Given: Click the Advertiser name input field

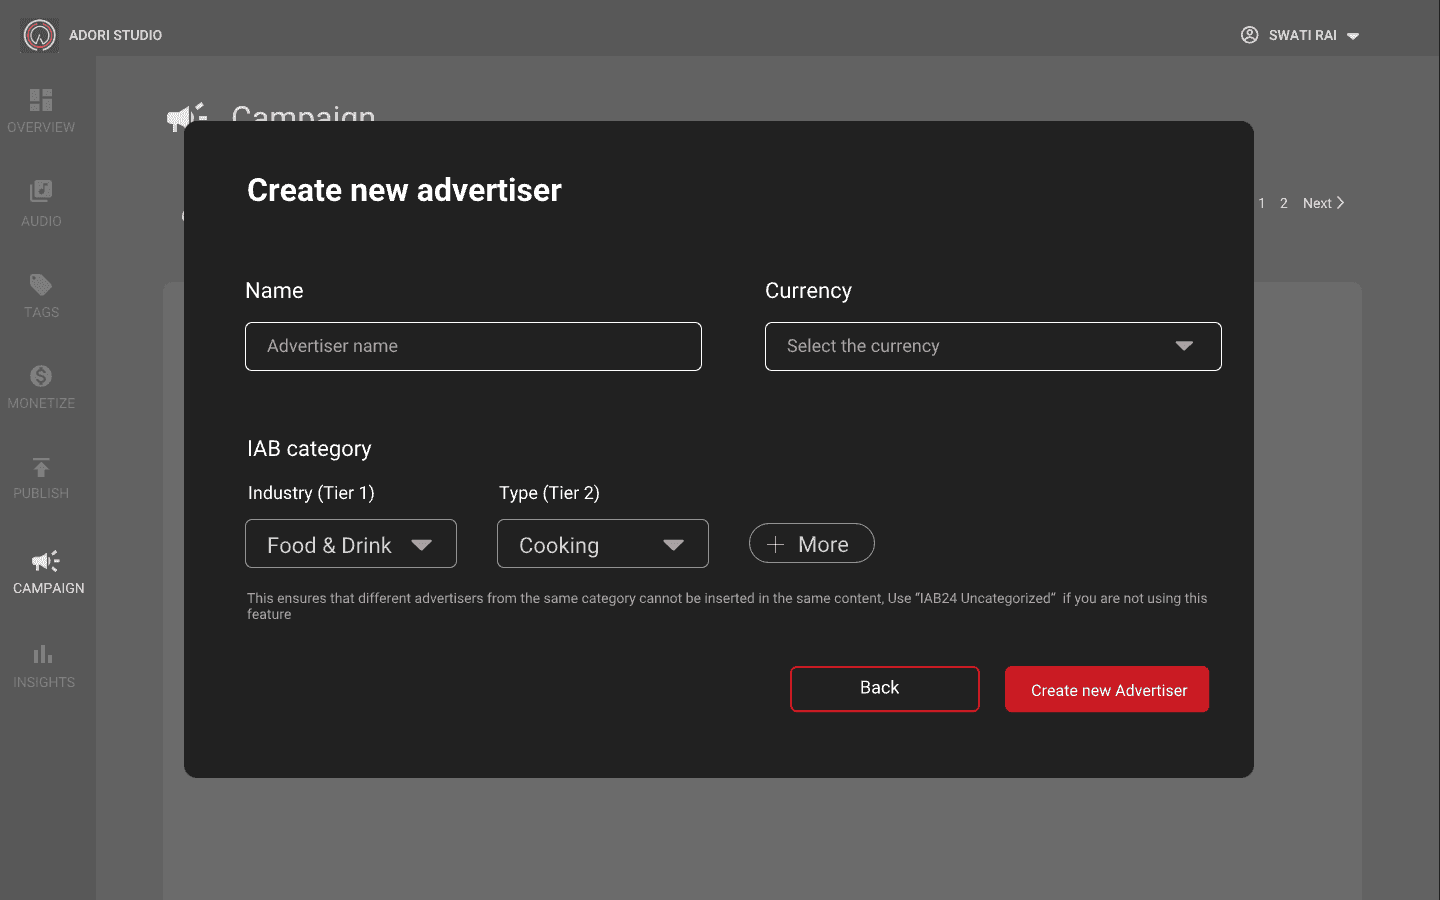Looking at the screenshot, I should 473,346.
